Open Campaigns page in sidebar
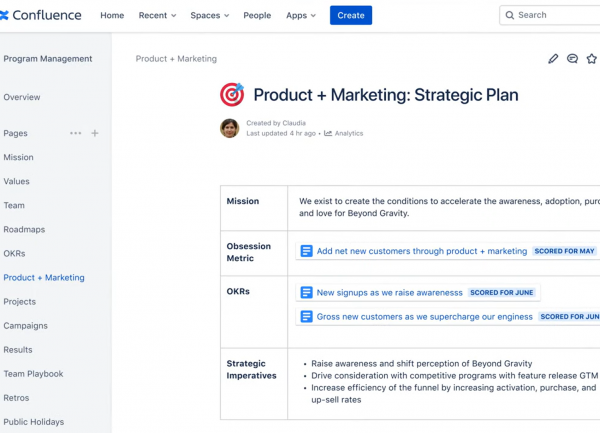Screen dimensions: 600x433 (x=26, y=326)
